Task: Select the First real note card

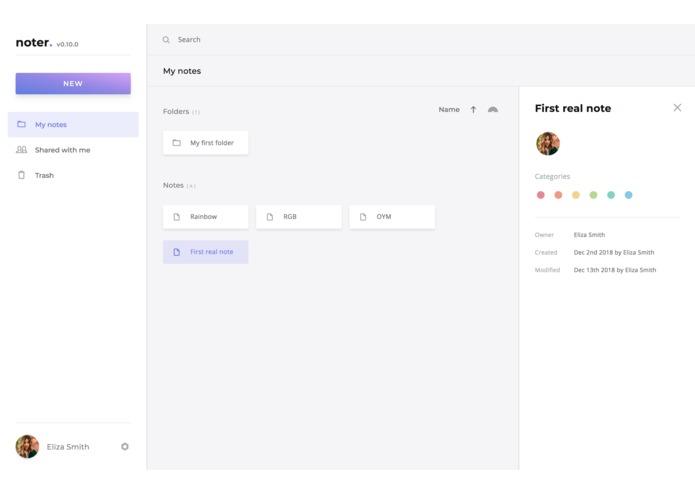Action: (206, 252)
